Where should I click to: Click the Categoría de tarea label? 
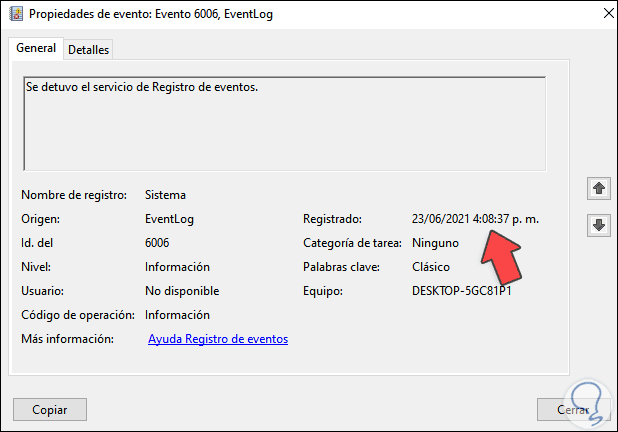(352, 243)
